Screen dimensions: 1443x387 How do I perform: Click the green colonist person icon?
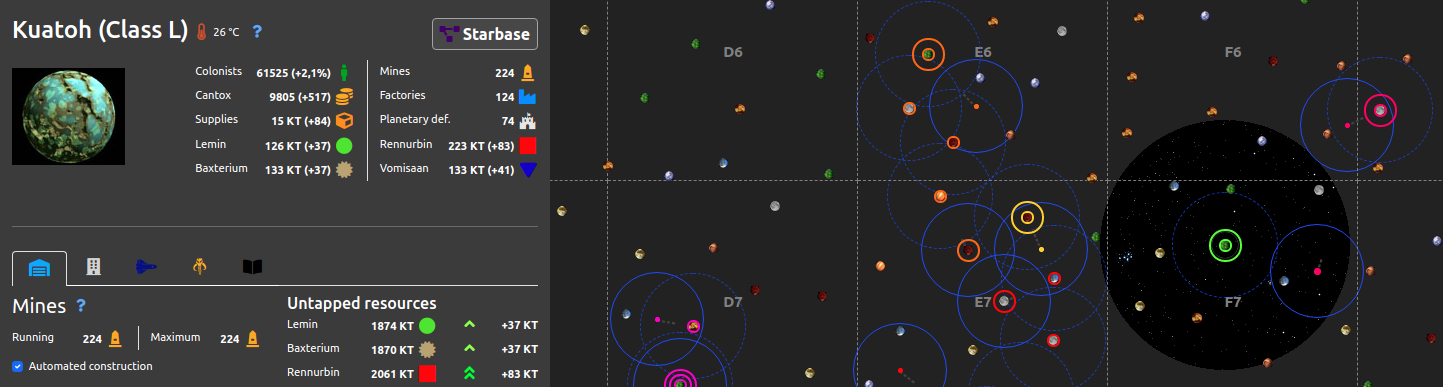pyautogui.click(x=344, y=72)
